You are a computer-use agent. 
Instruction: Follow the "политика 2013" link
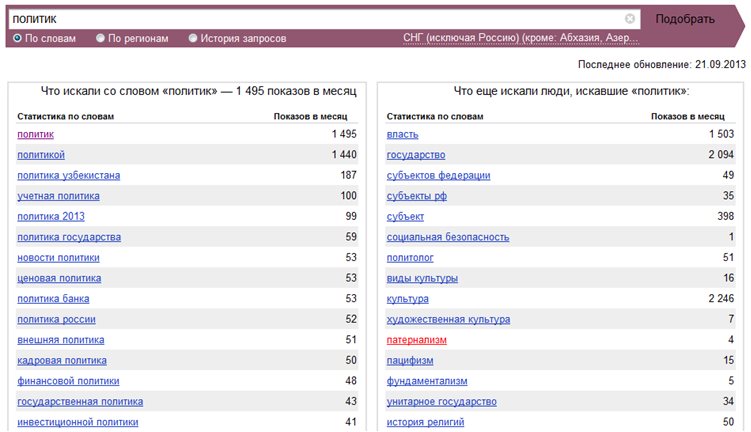click(51, 216)
